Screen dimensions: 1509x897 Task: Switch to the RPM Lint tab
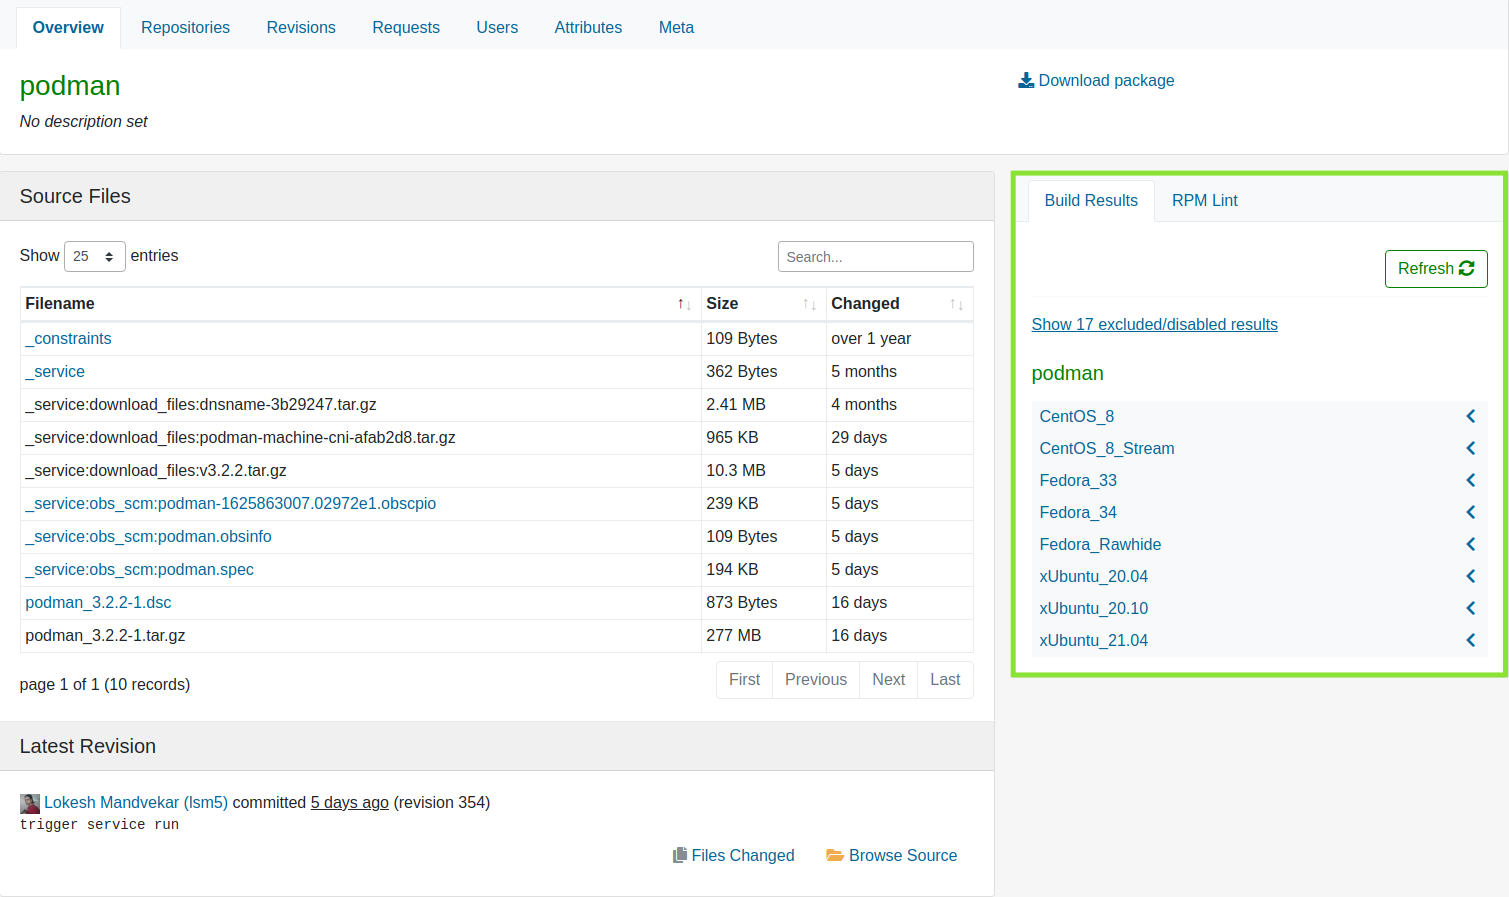click(x=1204, y=200)
